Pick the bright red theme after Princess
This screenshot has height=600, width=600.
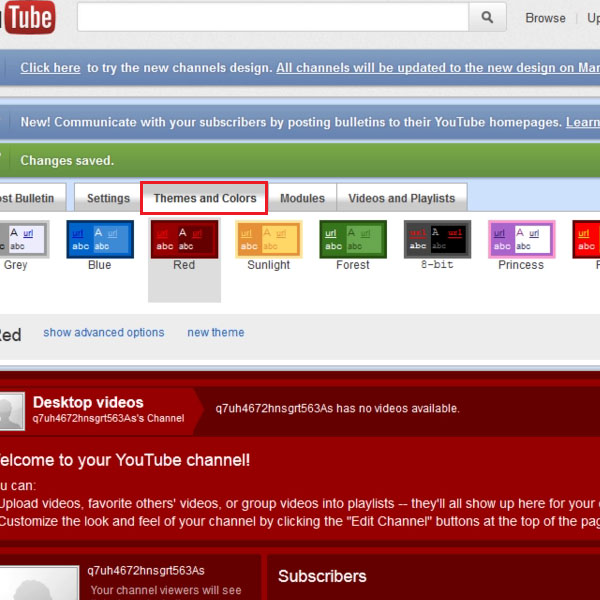coord(586,239)
